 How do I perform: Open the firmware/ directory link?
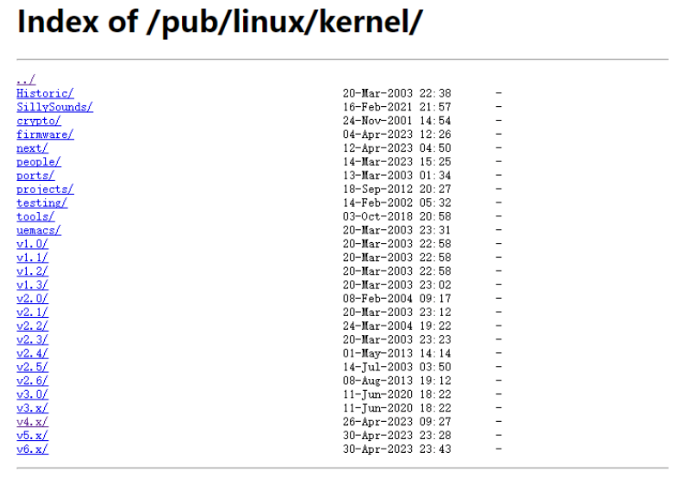click(44, 134)
